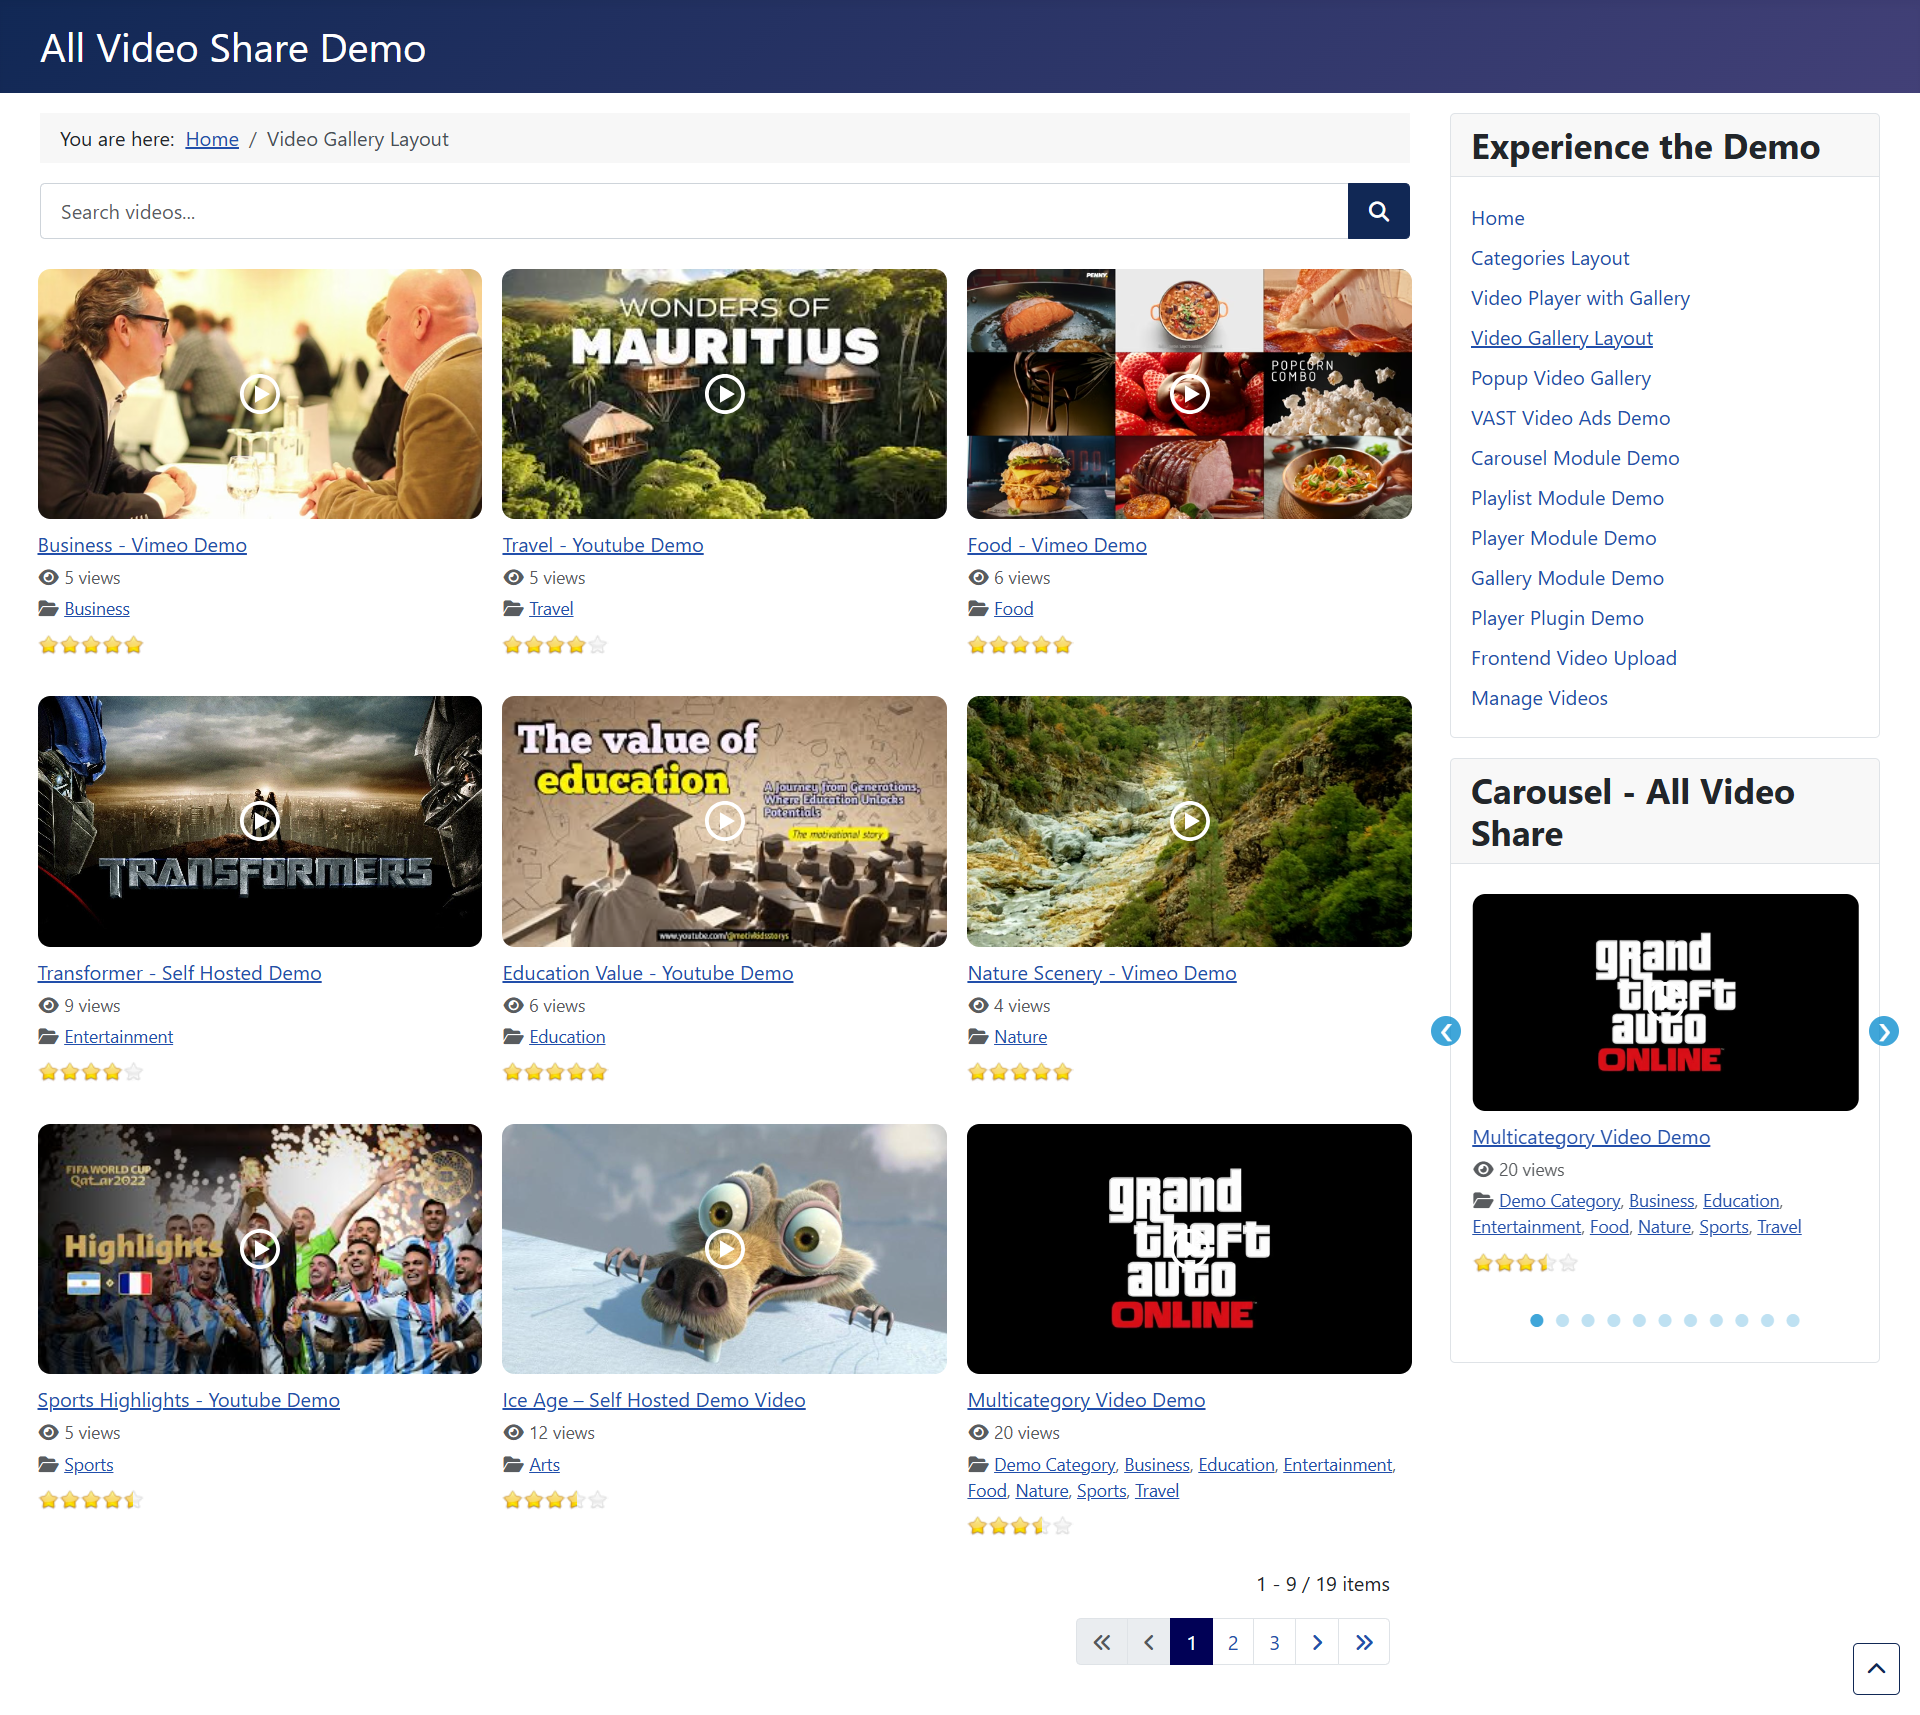Viewport: 1920px width, 1715px height.
Task: Go to pagination page 3
Action: pos(1275,1642)
